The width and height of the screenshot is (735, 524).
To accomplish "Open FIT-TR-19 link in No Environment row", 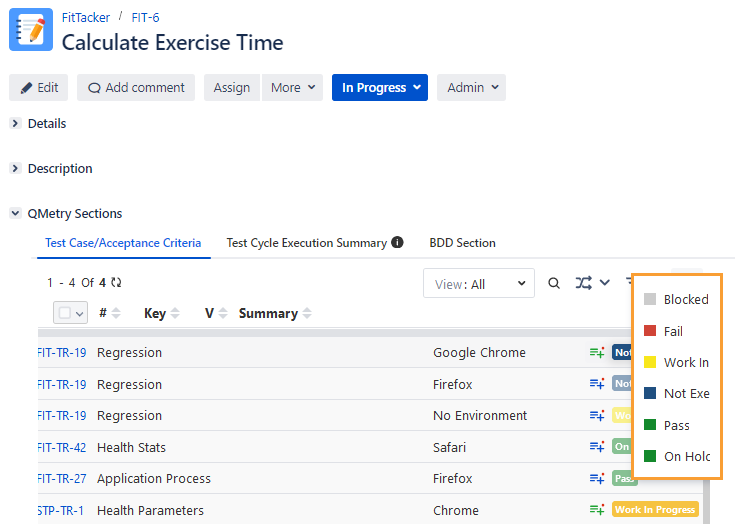I will [62, 416].
